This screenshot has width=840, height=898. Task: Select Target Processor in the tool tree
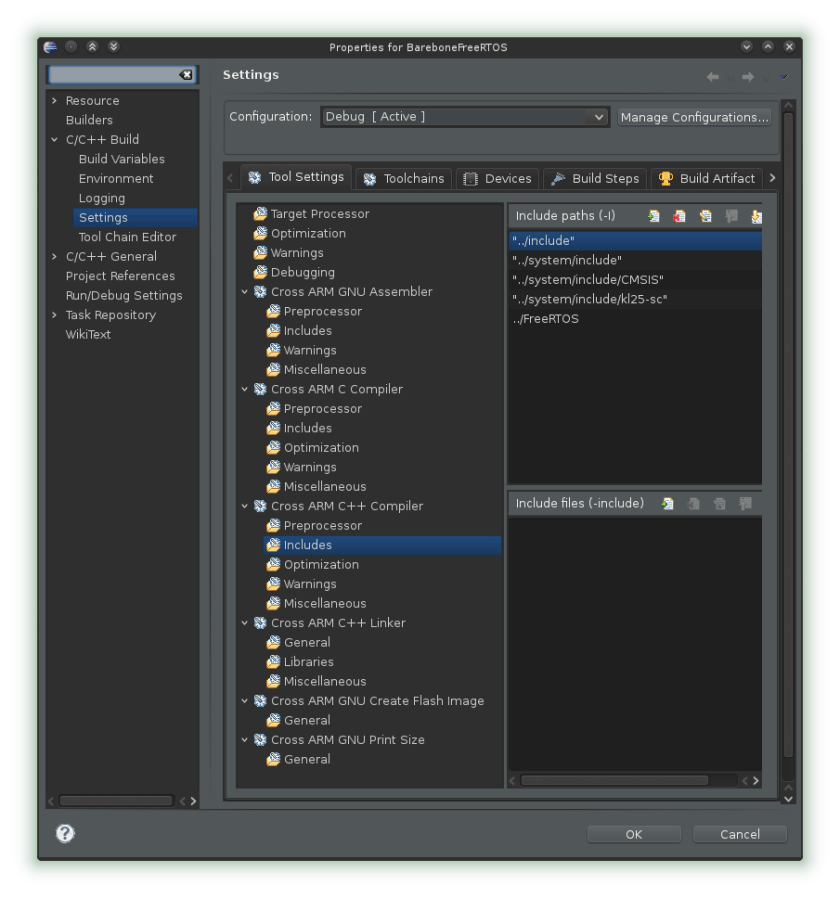(x=319, y=214)
